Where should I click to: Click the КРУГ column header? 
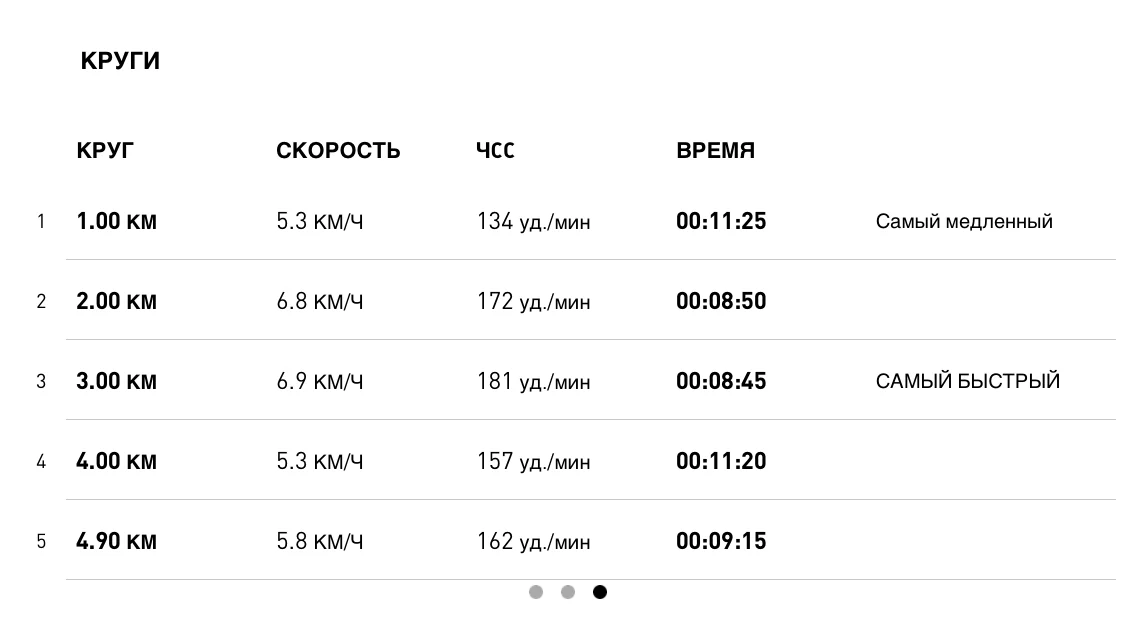pyautogui.click(x=105, y=151)
